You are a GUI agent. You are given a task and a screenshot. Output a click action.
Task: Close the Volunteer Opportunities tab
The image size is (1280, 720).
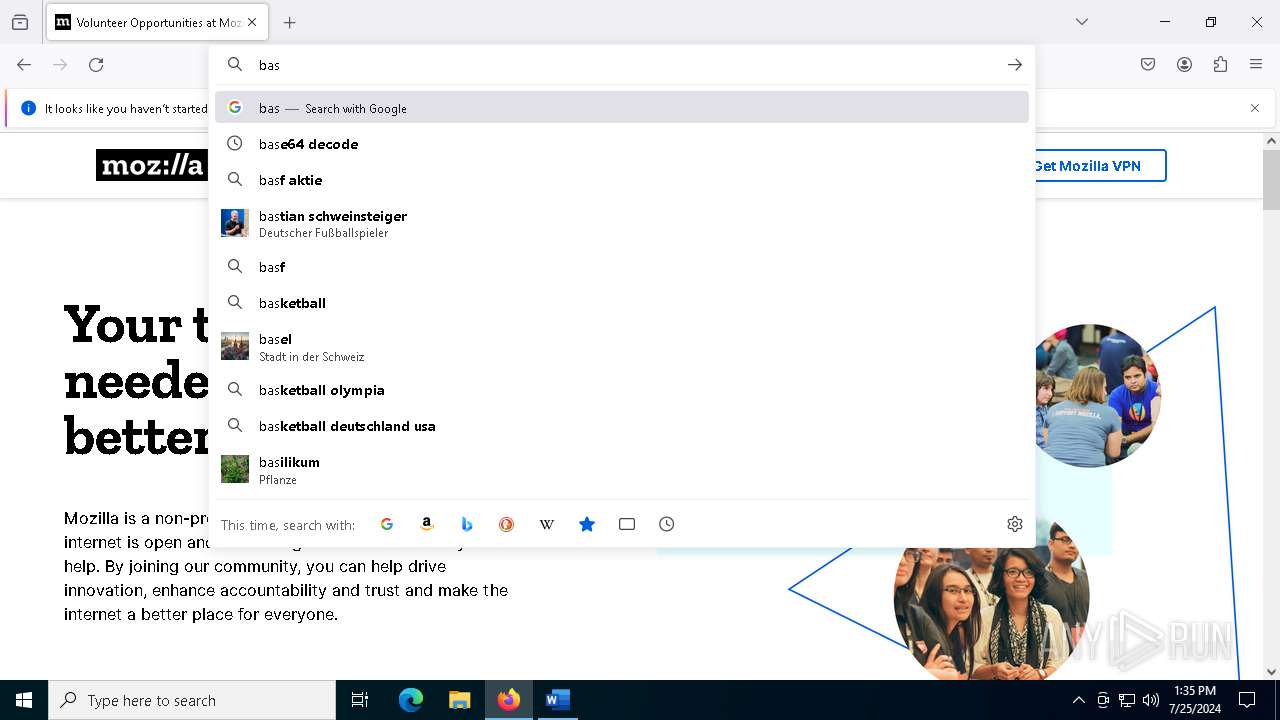point(252,22)
